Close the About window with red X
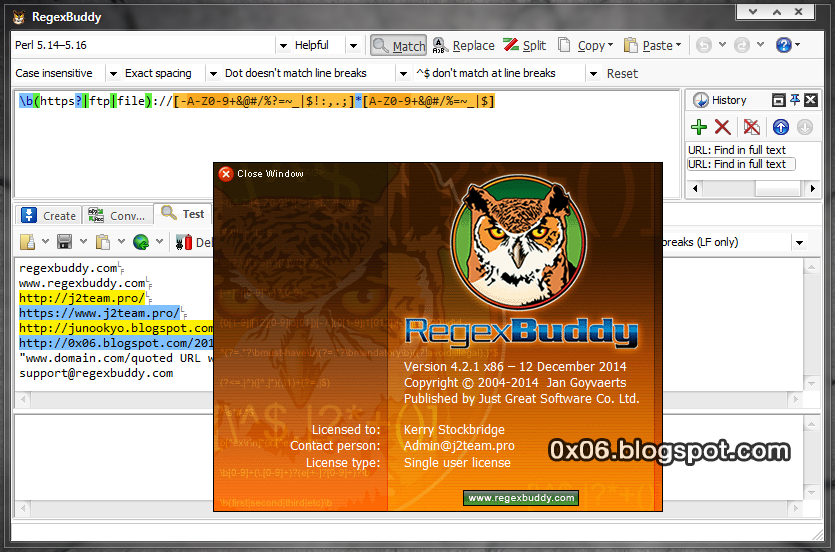 coord(226,174)
